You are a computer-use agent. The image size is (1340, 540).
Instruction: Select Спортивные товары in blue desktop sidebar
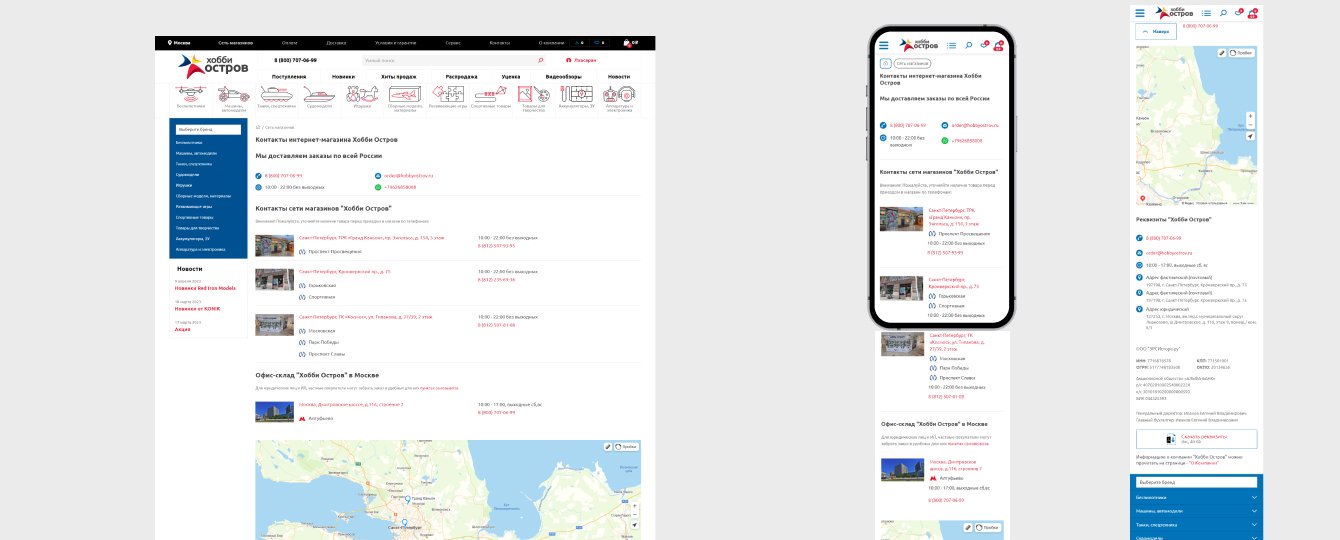(x=193, y=217)
